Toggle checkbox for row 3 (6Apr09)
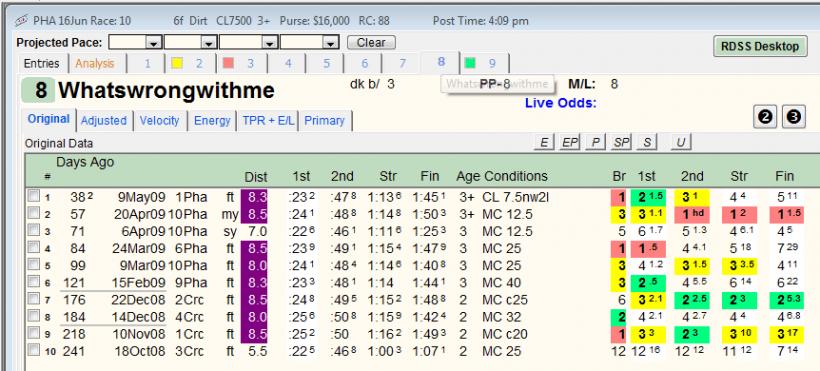This screenshot has height=371, width=820. pyautogui.click(x=33, y=230)
